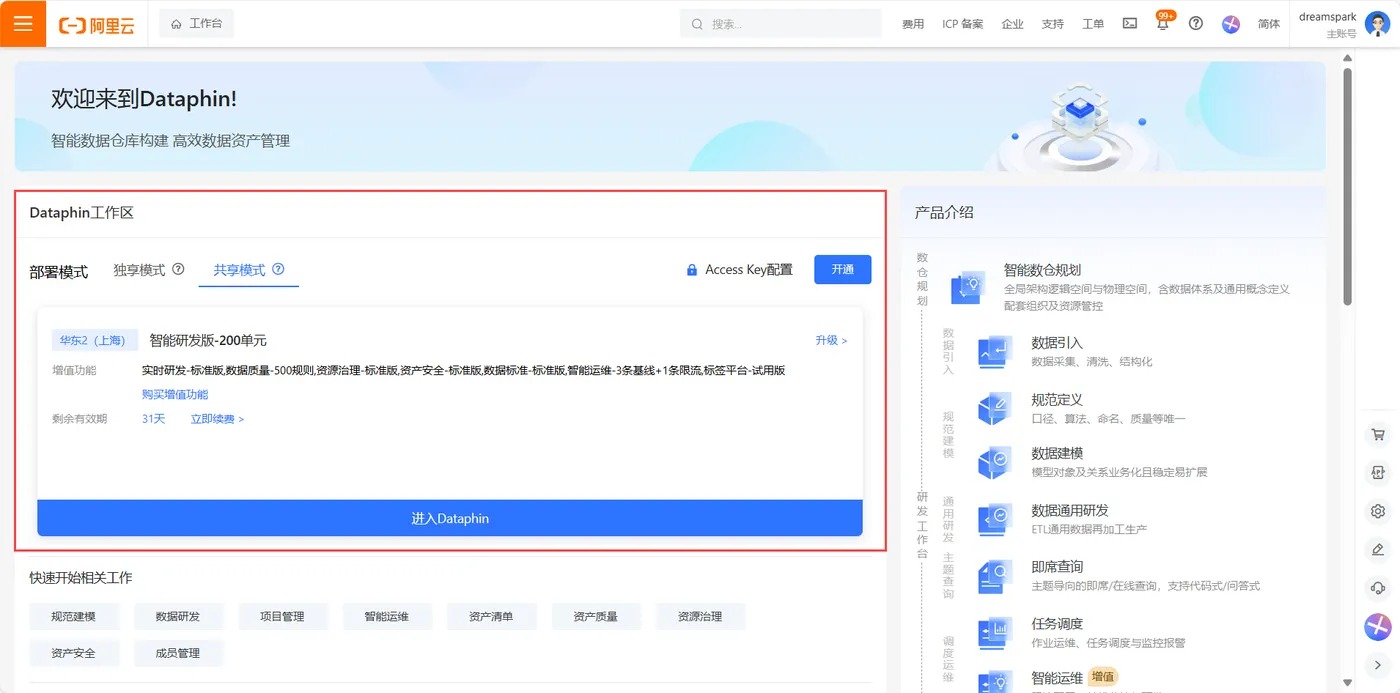
Task: Open the 资源治理 quick start shortcut
Action: point(700,616)
